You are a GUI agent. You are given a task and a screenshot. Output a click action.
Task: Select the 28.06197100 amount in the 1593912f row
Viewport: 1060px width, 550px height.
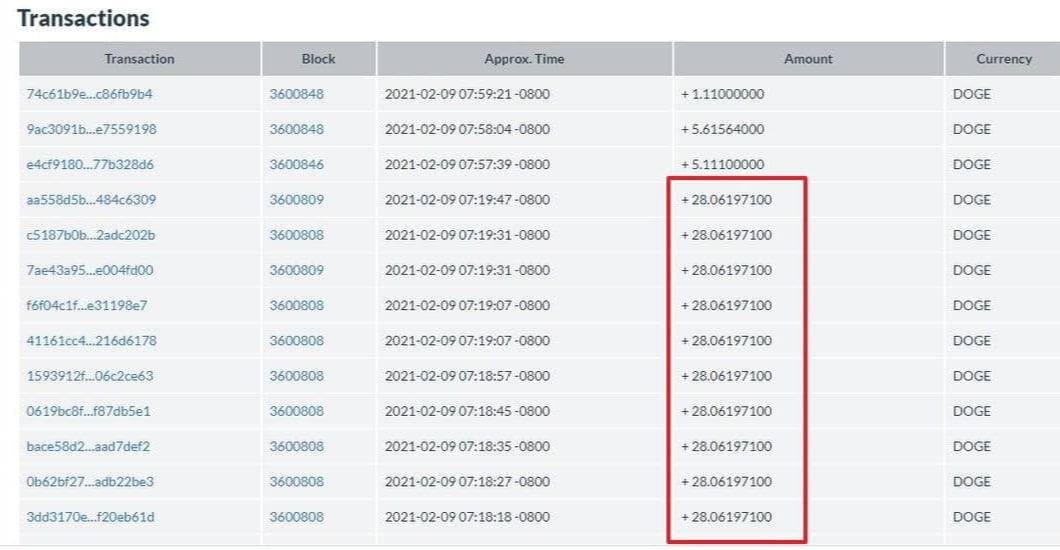726,375
